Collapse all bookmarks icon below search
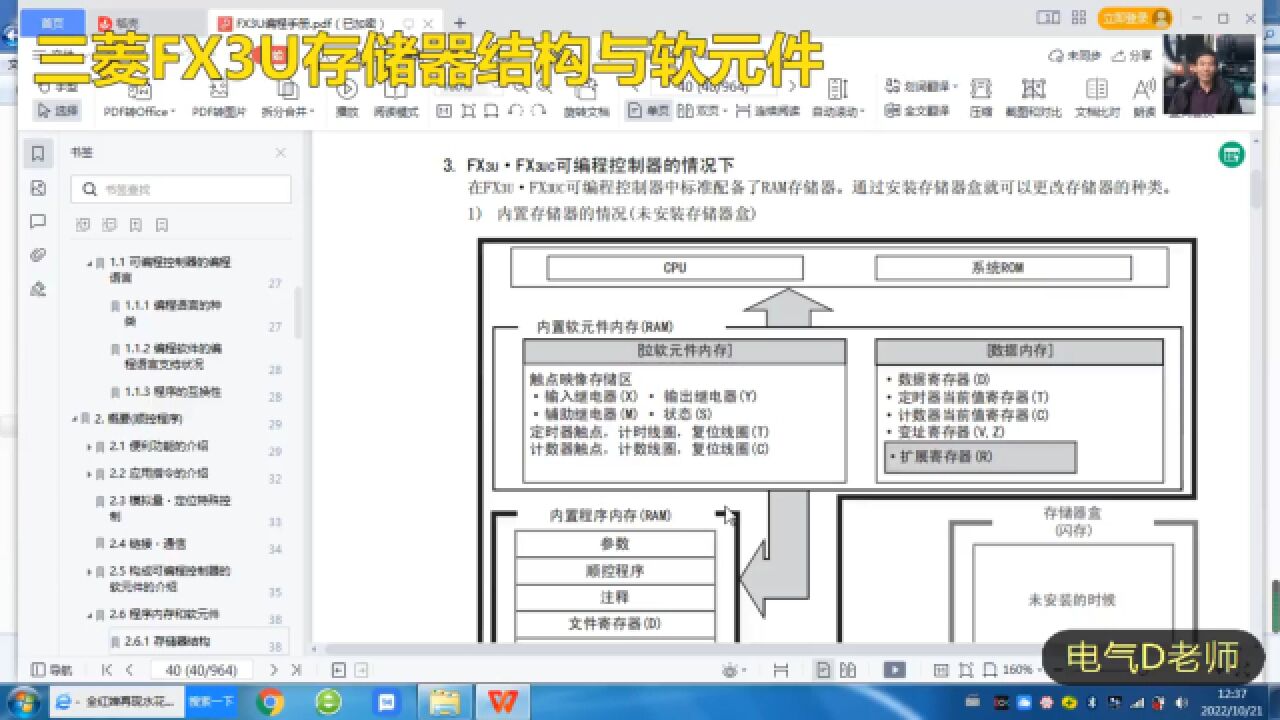1280x720 pixels. (x=110, y=225)
